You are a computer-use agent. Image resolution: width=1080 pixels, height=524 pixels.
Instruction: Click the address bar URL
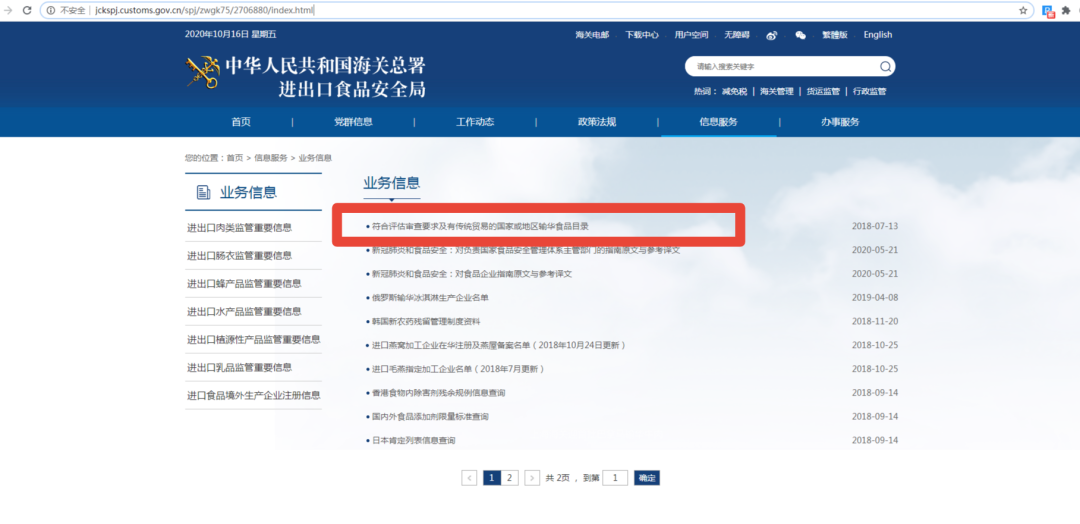point(205,10)
